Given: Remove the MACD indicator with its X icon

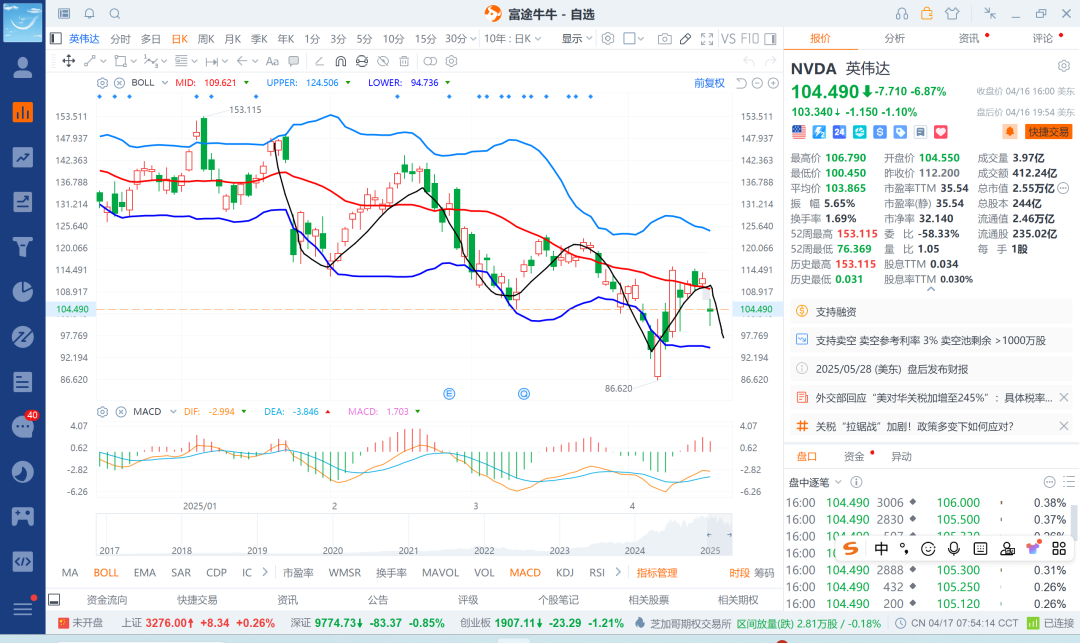Looking at the screenshot, I should [x=118, y=411].
